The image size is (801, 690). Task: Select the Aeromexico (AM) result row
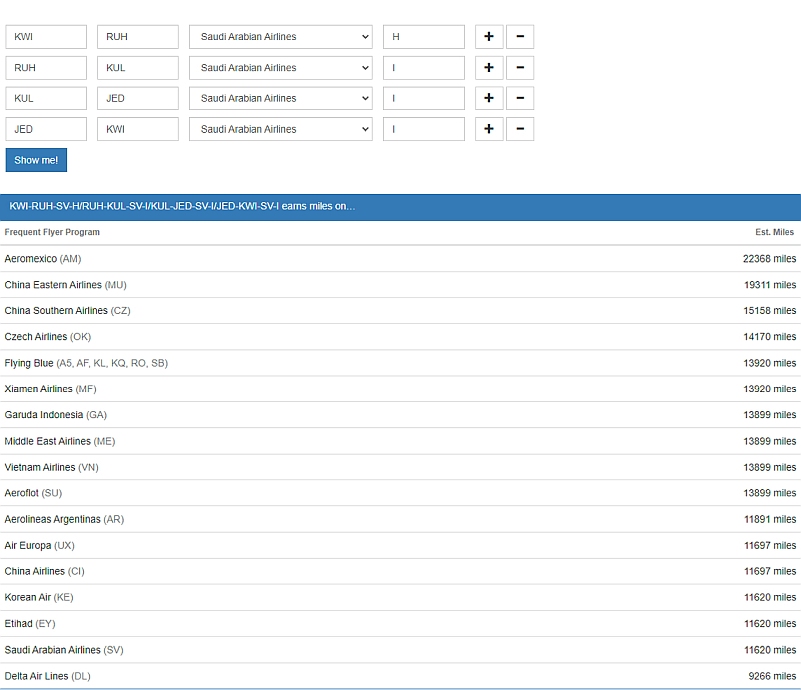click(400, 259)
